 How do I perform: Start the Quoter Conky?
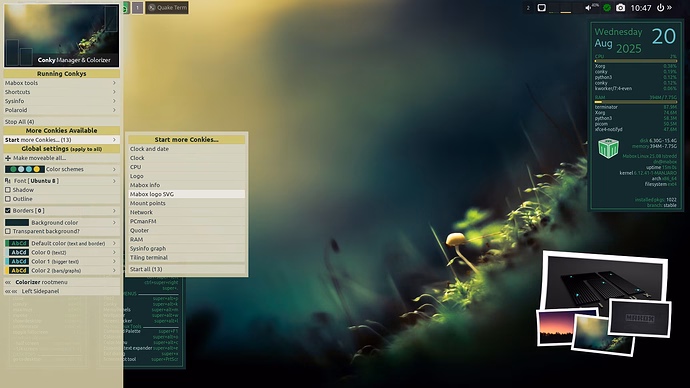click(x=187, y=231)
